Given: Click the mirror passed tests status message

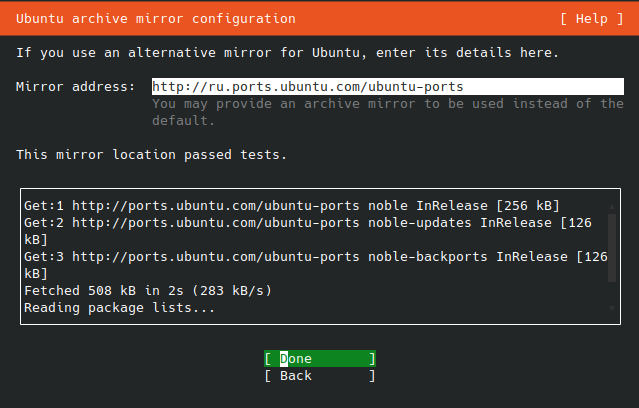Looking at the screenshot, I should tap(152, 155).
